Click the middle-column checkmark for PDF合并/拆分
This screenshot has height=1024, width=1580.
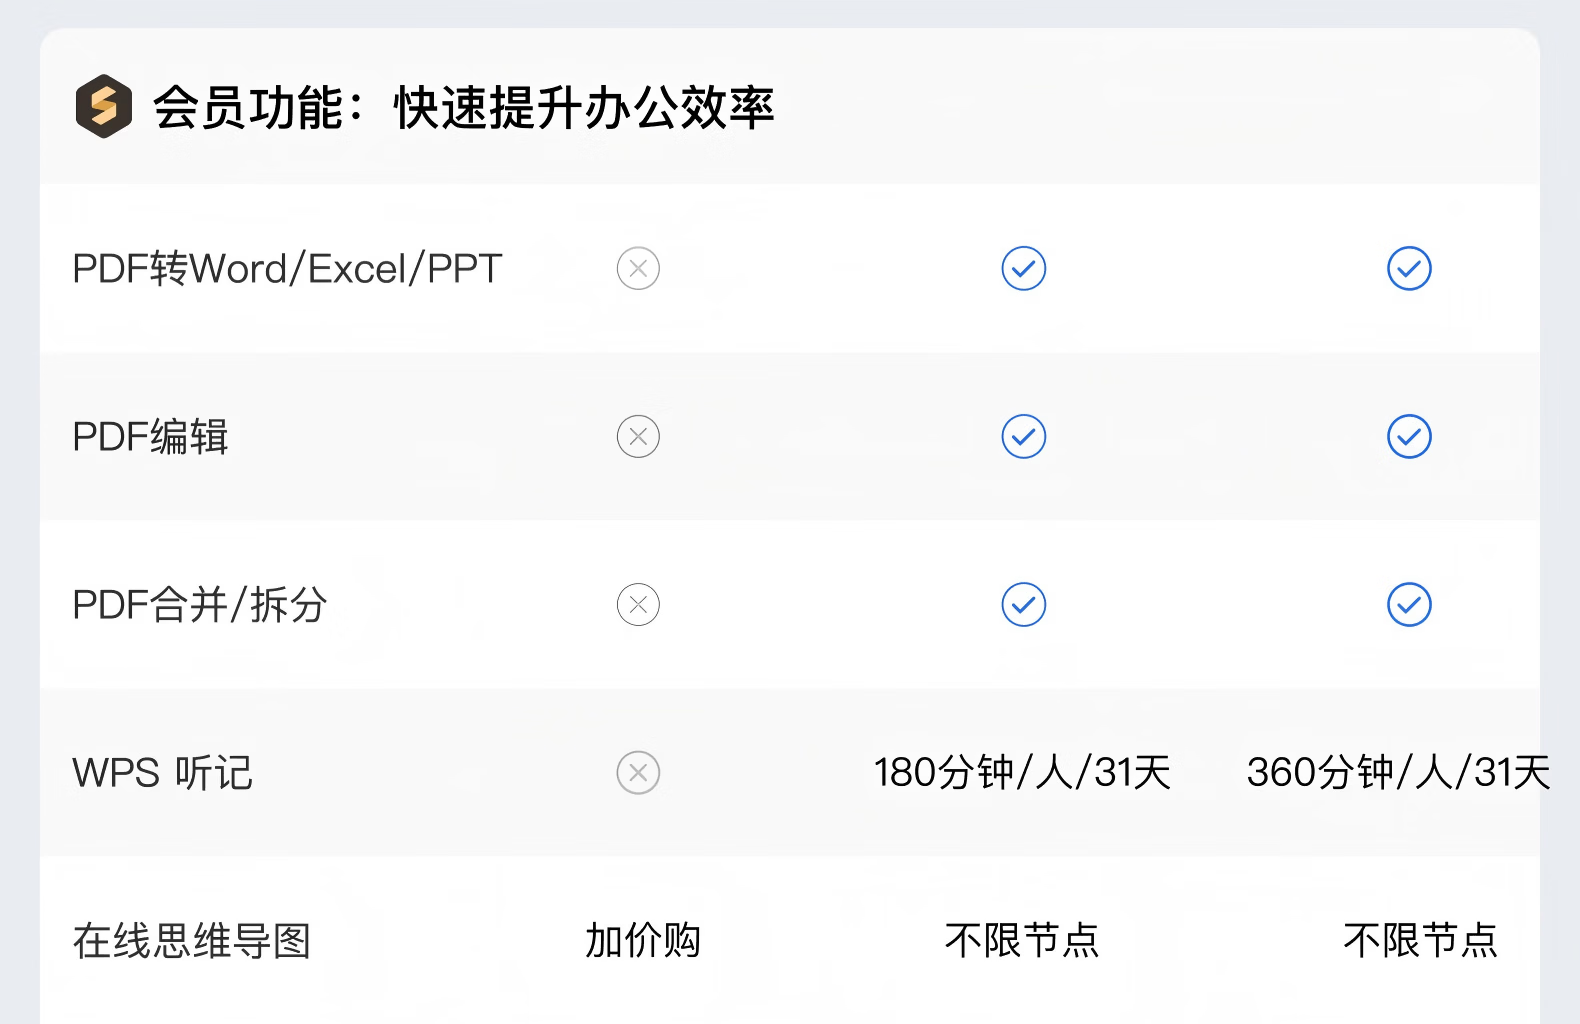(x=1023, y=605)
